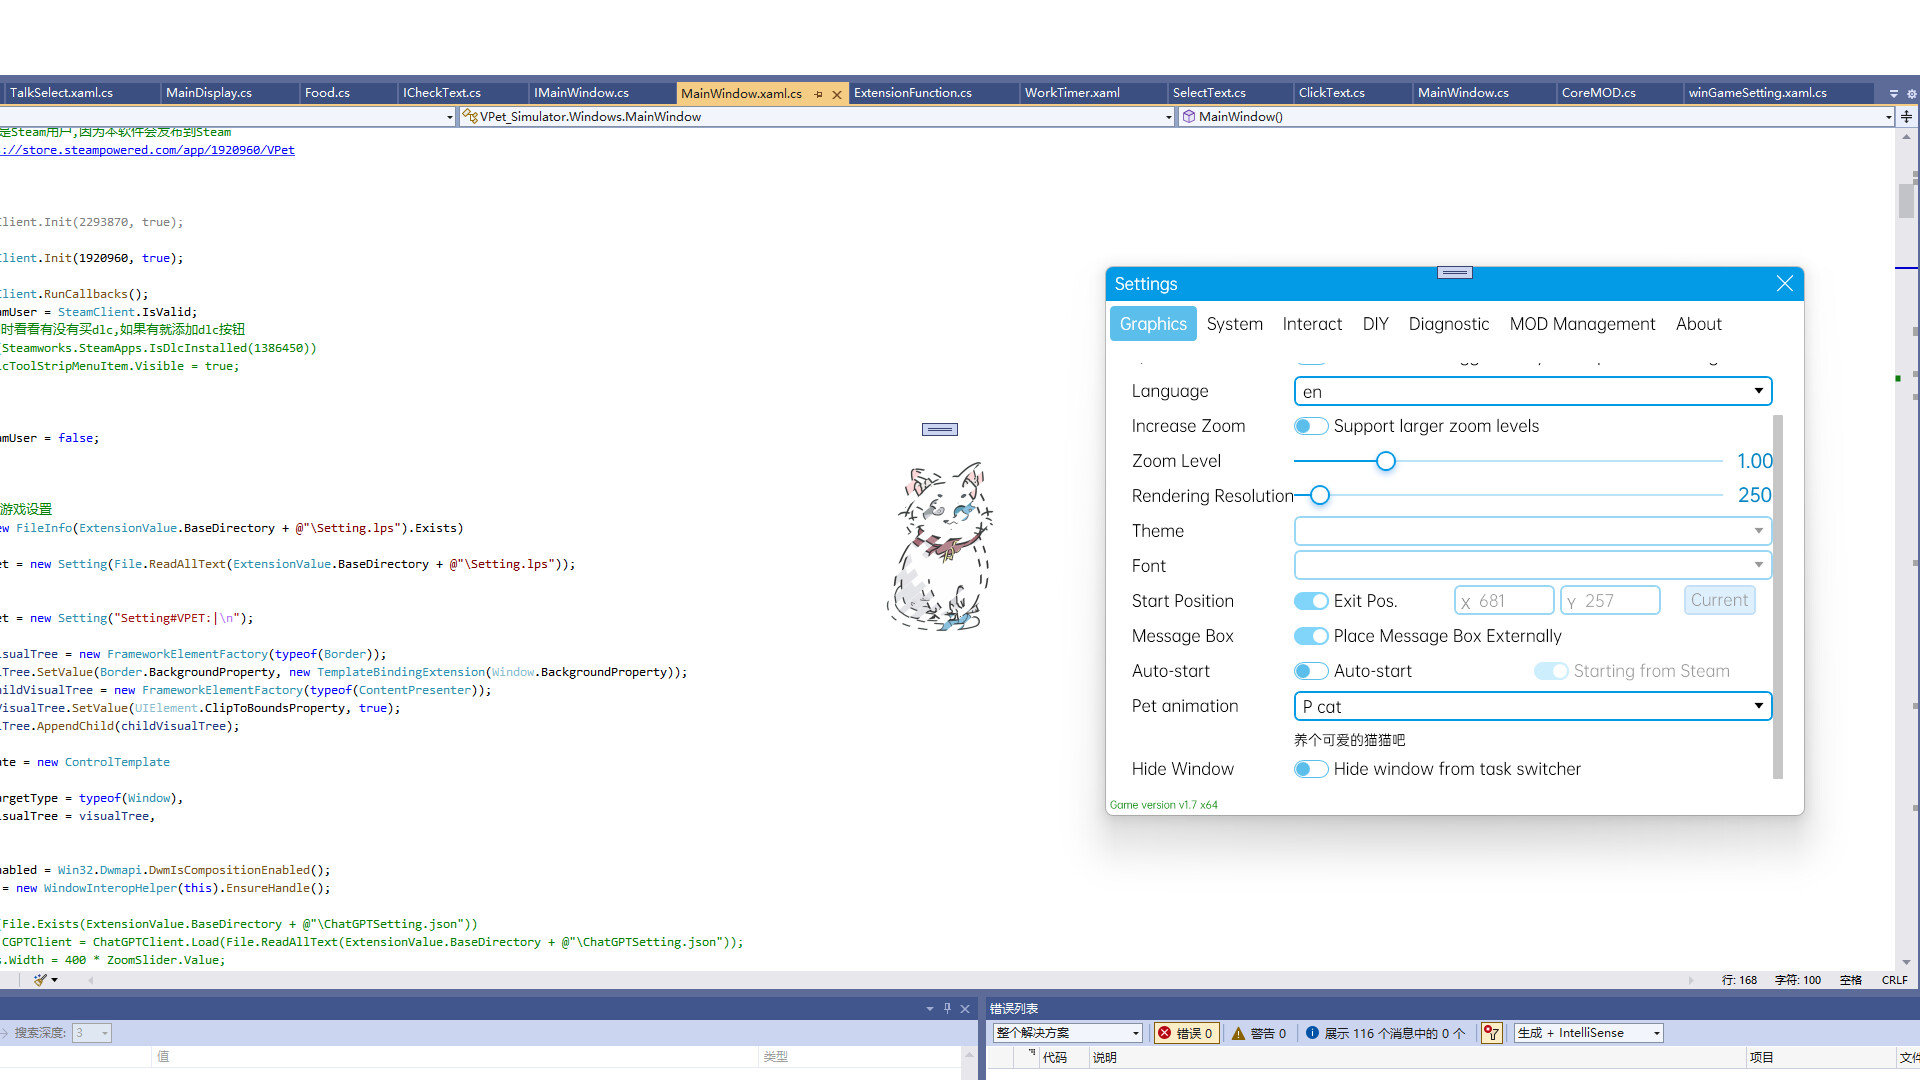Click the messages info icon
1920x1080 pixels.
point(1313,1033)
